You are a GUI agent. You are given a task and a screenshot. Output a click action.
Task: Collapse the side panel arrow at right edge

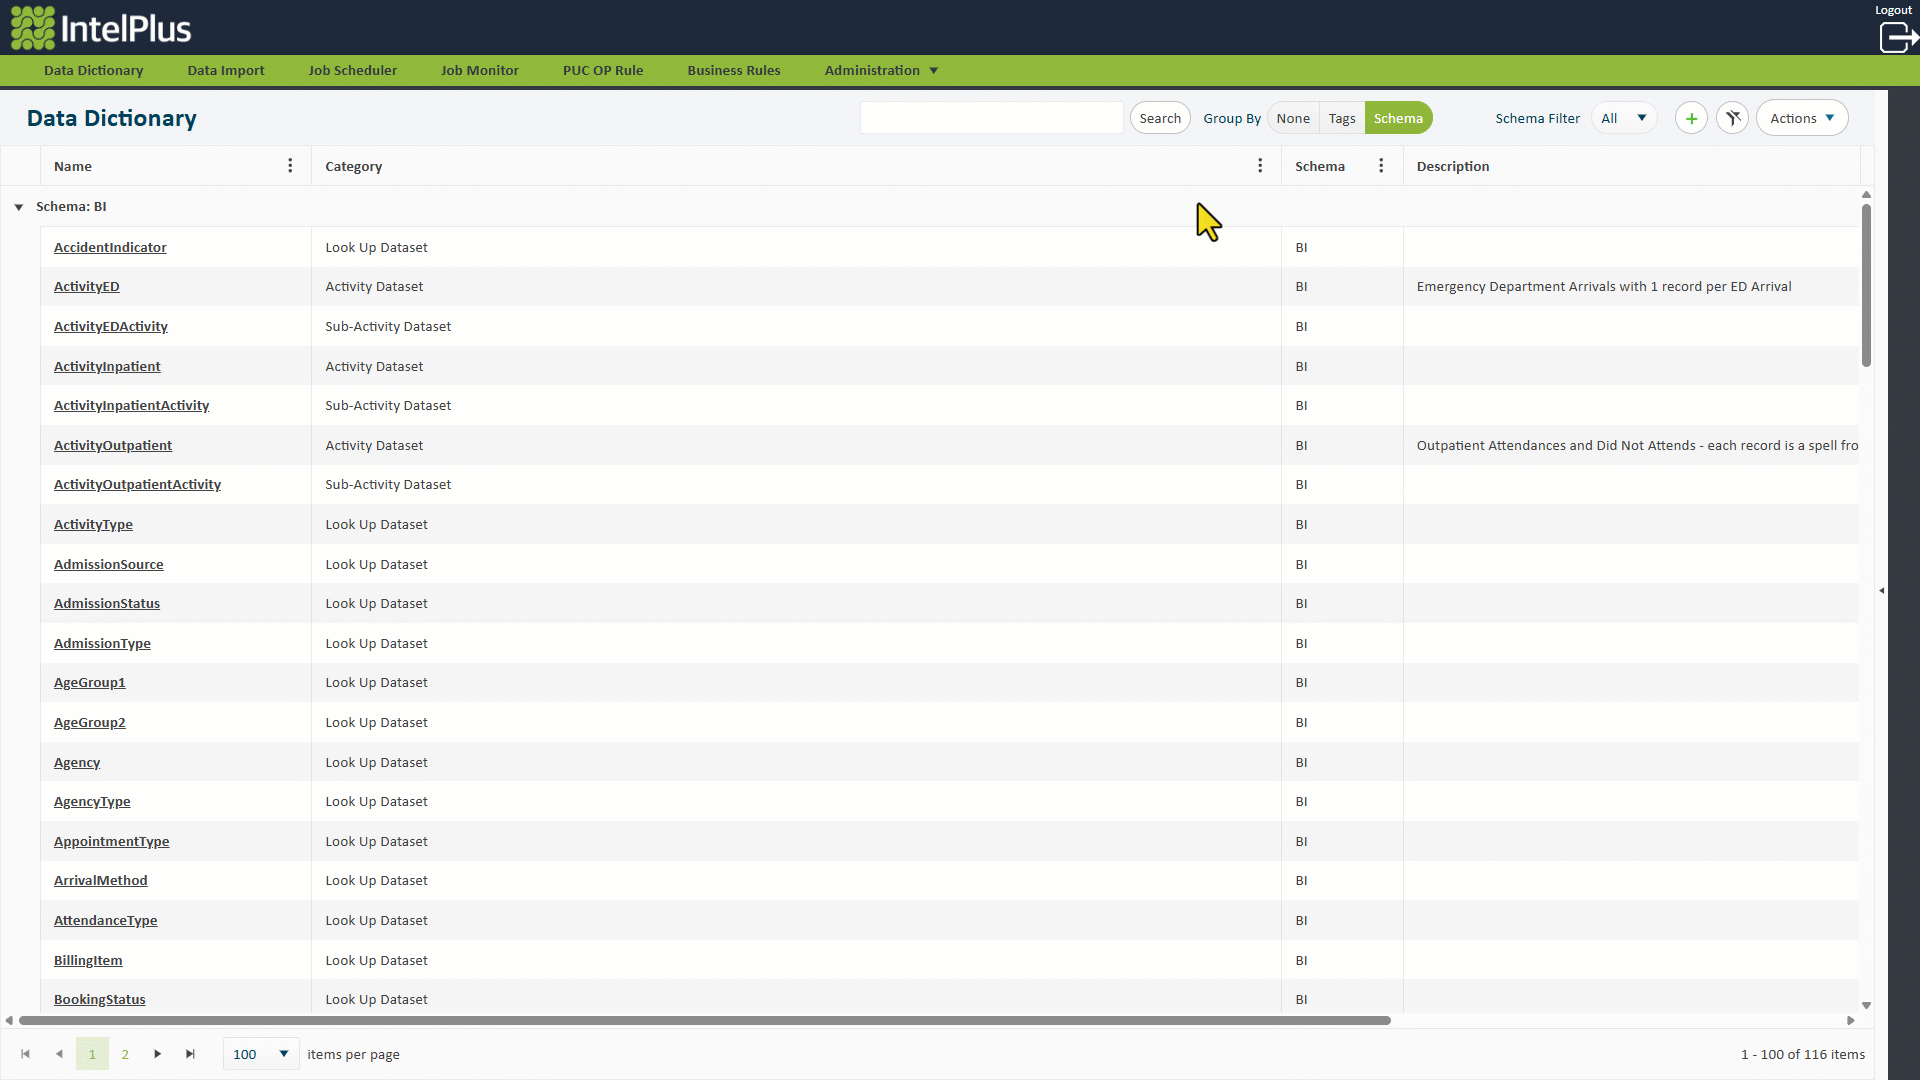pos(1881,591)
